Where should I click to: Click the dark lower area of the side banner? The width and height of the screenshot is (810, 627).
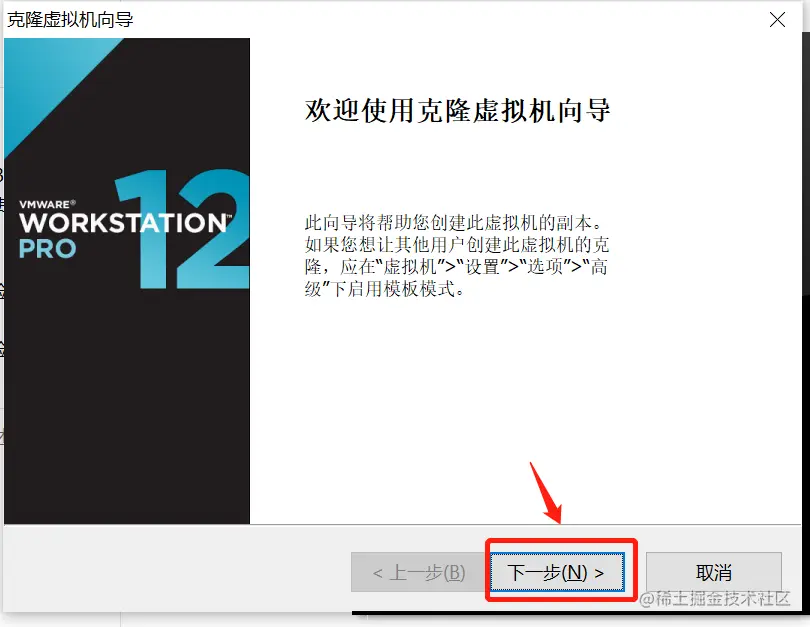(x=127, y=413)
